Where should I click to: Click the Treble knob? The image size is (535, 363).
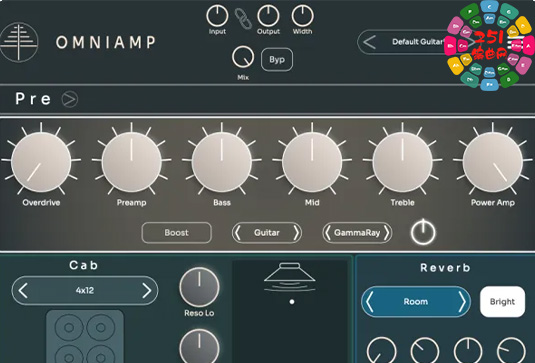pyautogui.click(x=402, y=162)
